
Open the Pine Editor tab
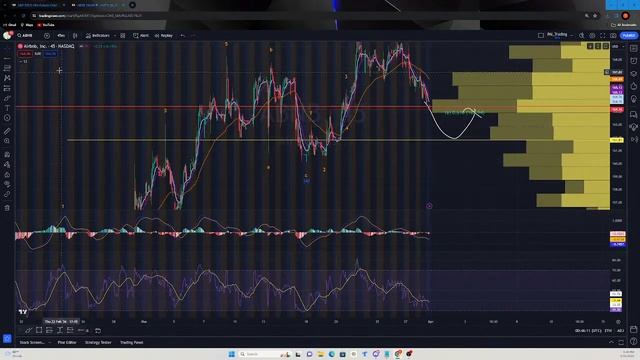67,342
